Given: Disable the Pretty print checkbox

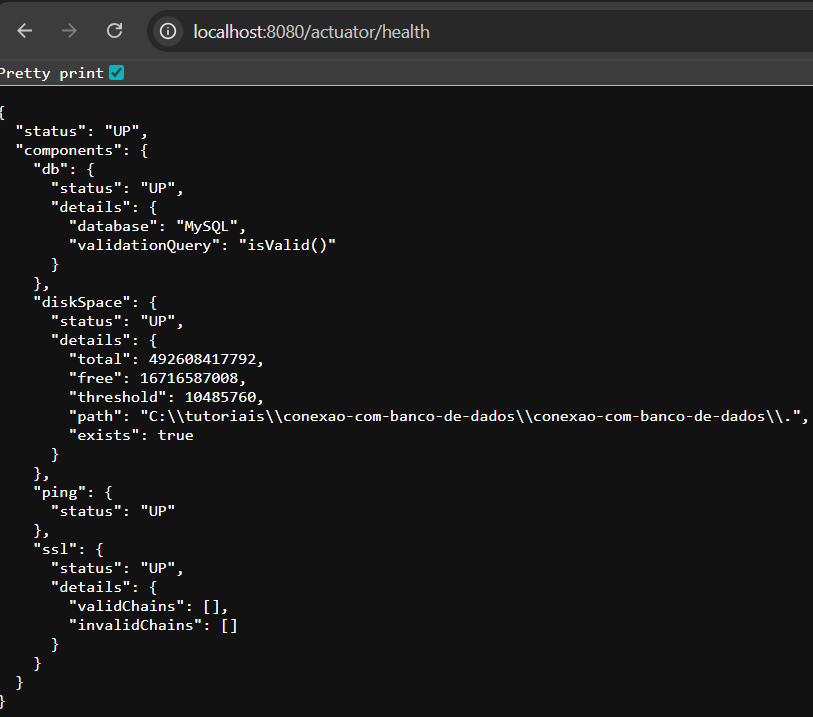Looking at the screenshot, I should click(116, 72).
